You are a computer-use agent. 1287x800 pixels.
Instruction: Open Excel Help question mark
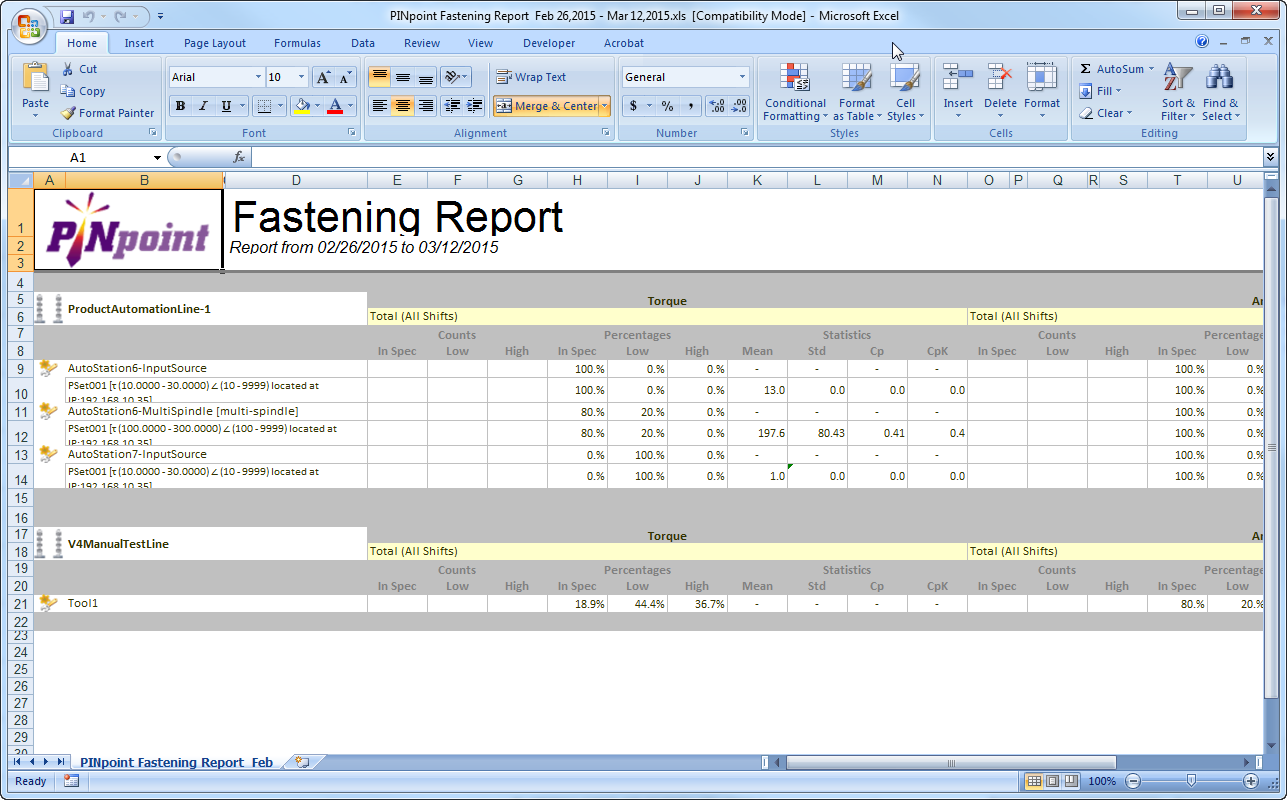[x=1202, y=42]
